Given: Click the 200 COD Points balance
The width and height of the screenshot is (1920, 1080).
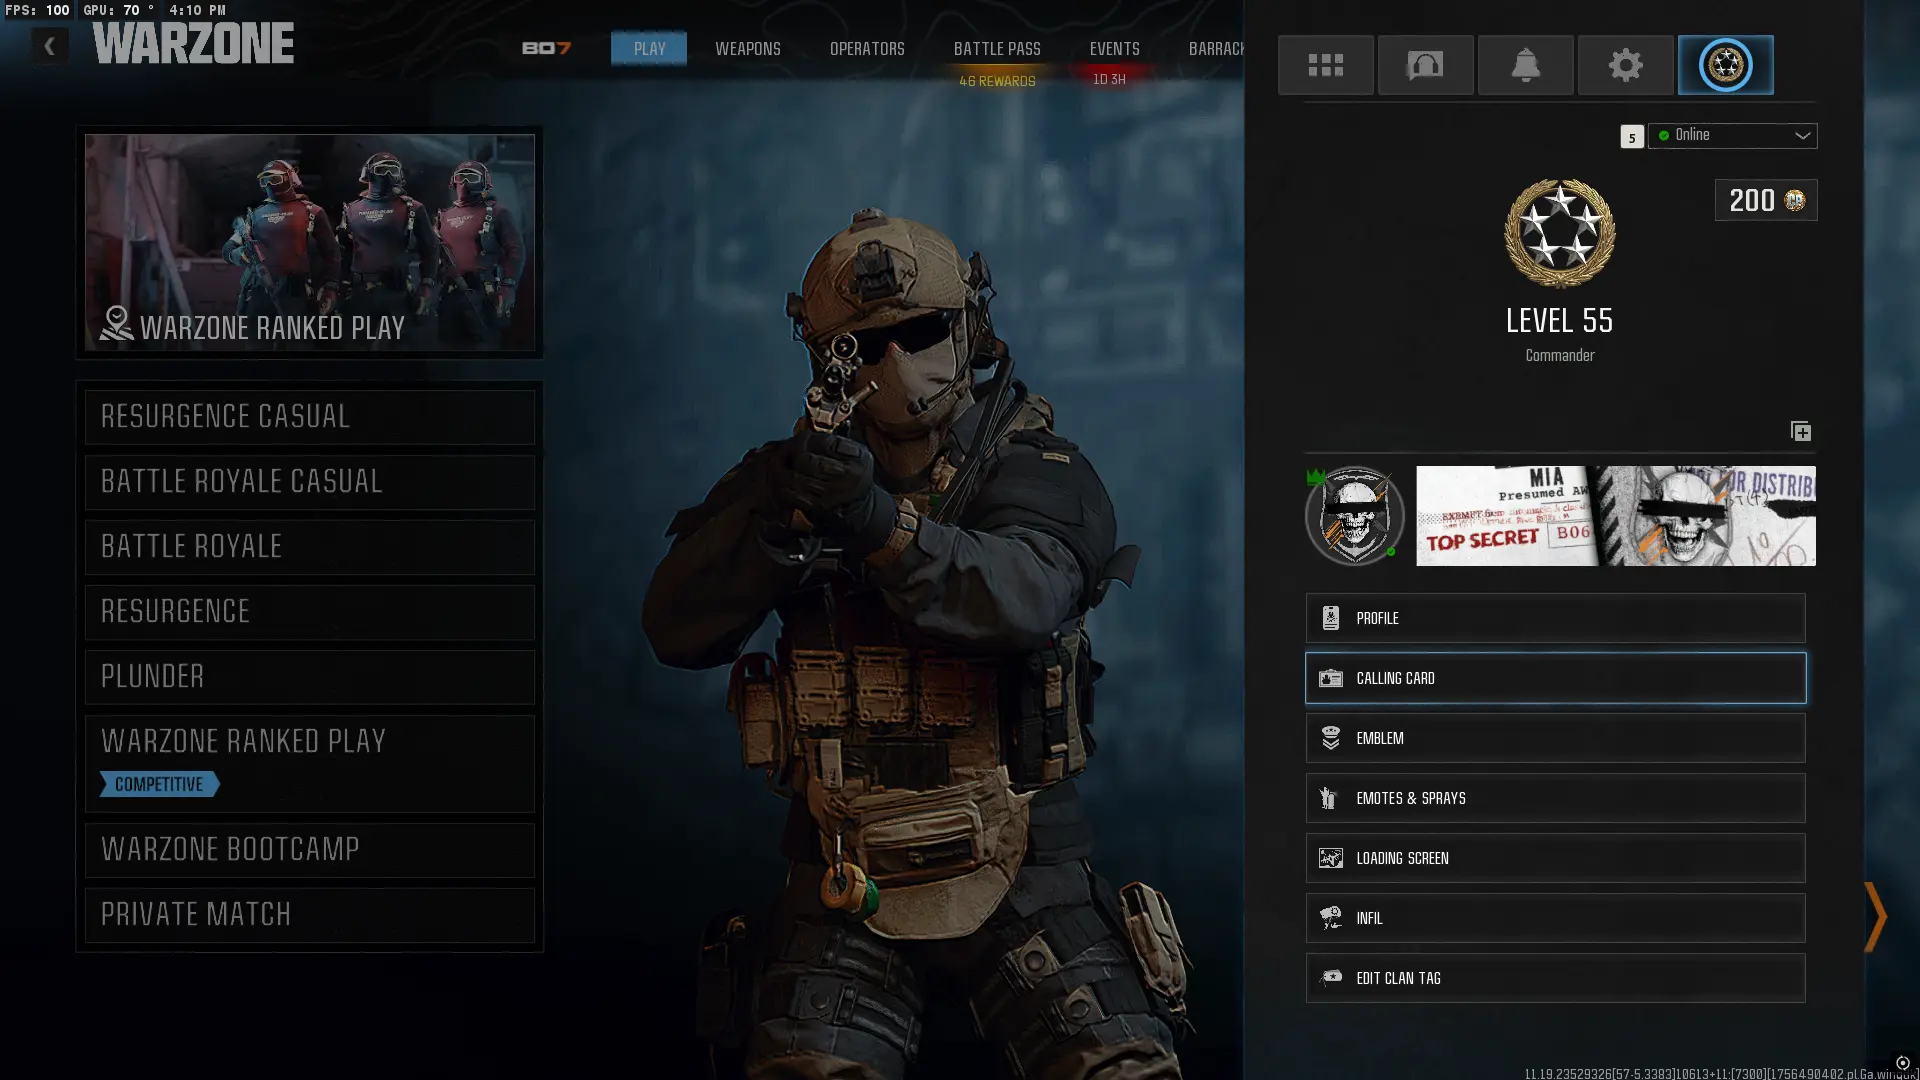Looking at the screenshot, I should (1766, 200).
